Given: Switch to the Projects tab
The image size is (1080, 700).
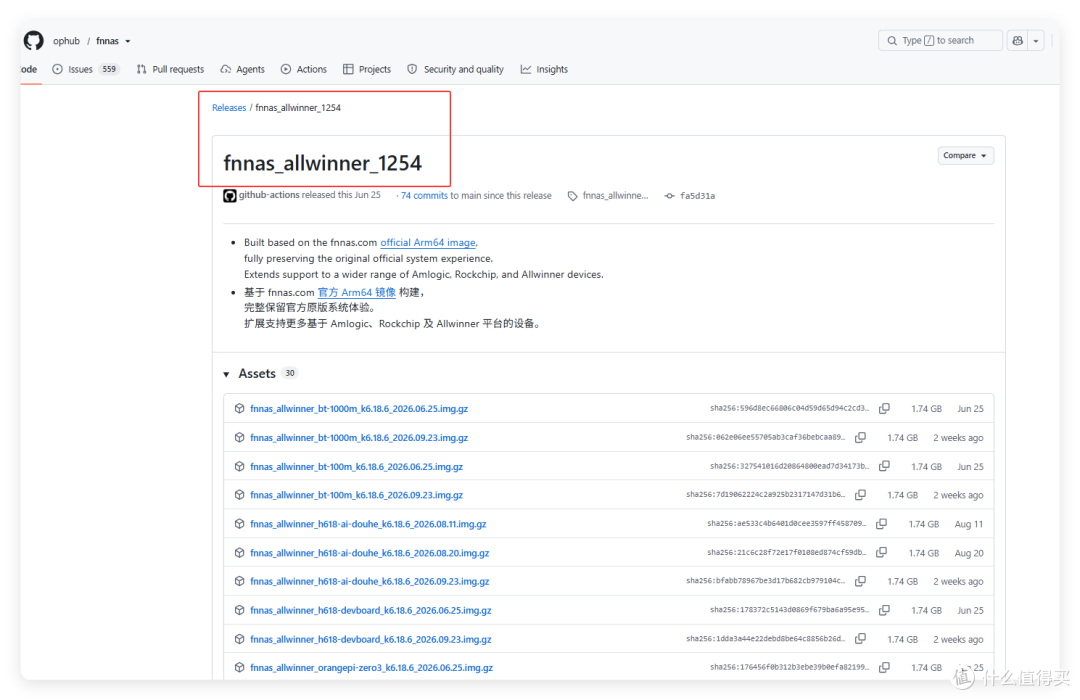Looking at the screenshot, I should tap(367, 69).
